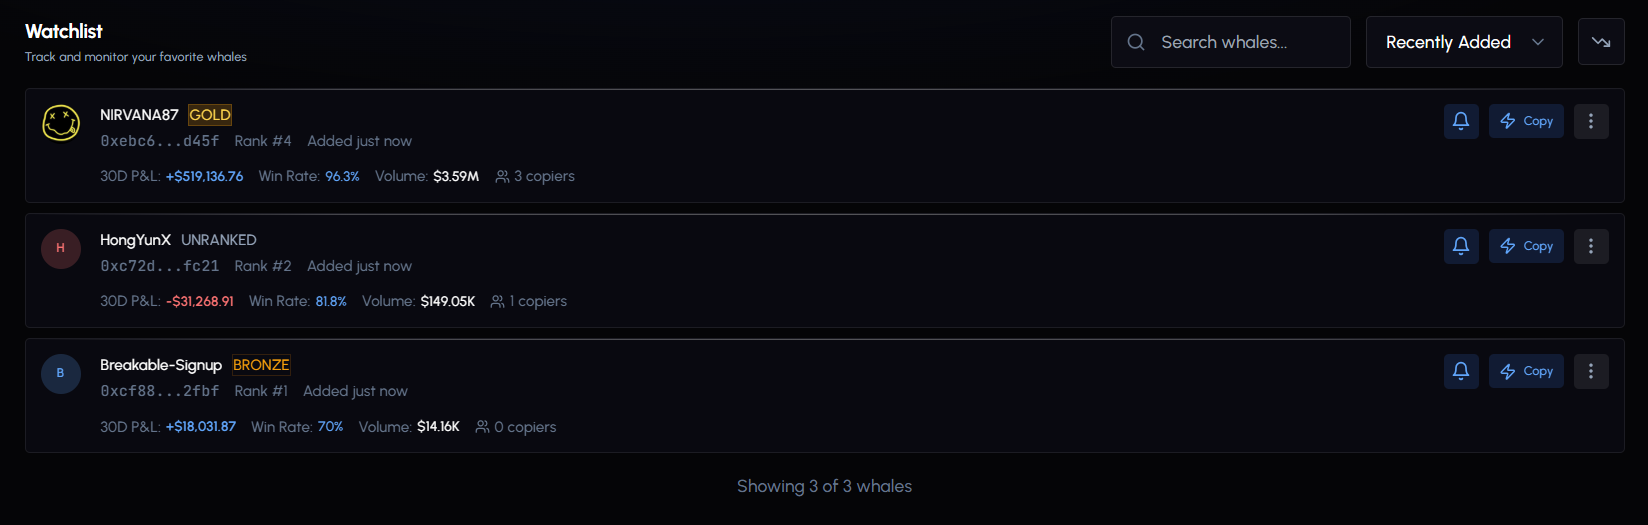Viewport: 1648px width, 525px height.
Task: Copy trades of Breakable-Signup whale
Action: [1526, 371]
